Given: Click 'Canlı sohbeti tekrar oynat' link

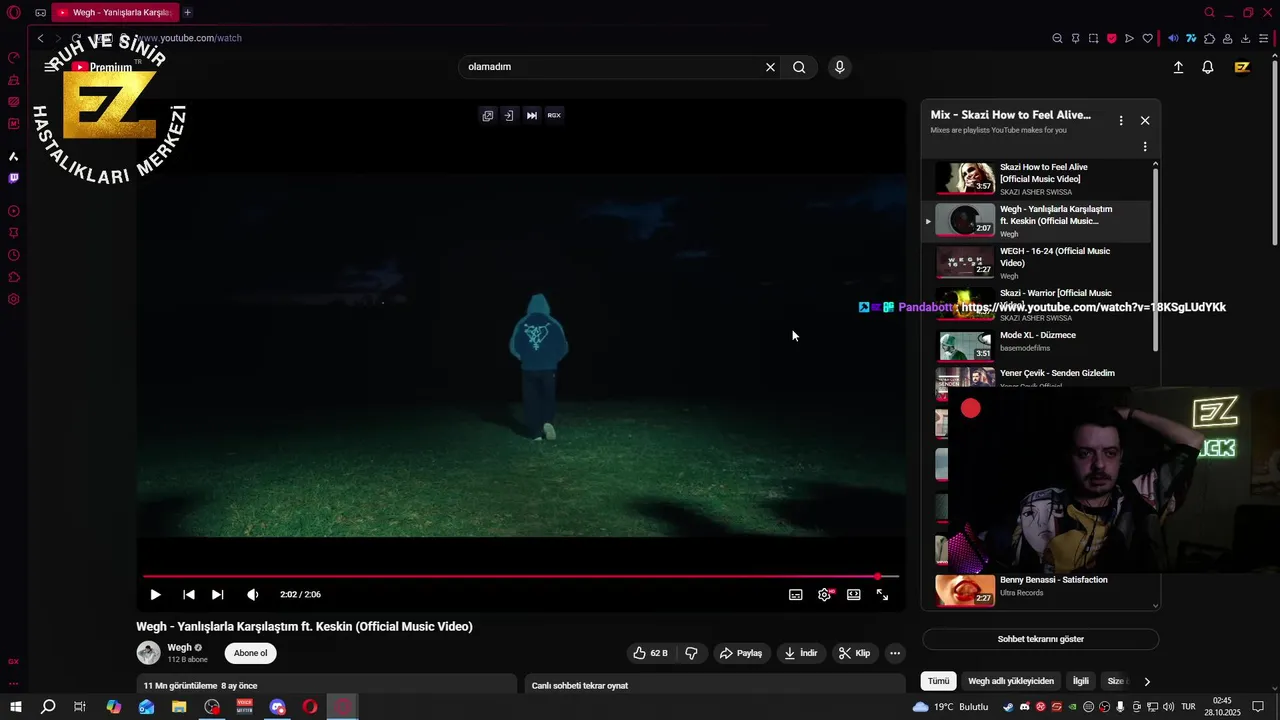Looking at the screenshot, I should pyautogui.click(x=580, y=686).
